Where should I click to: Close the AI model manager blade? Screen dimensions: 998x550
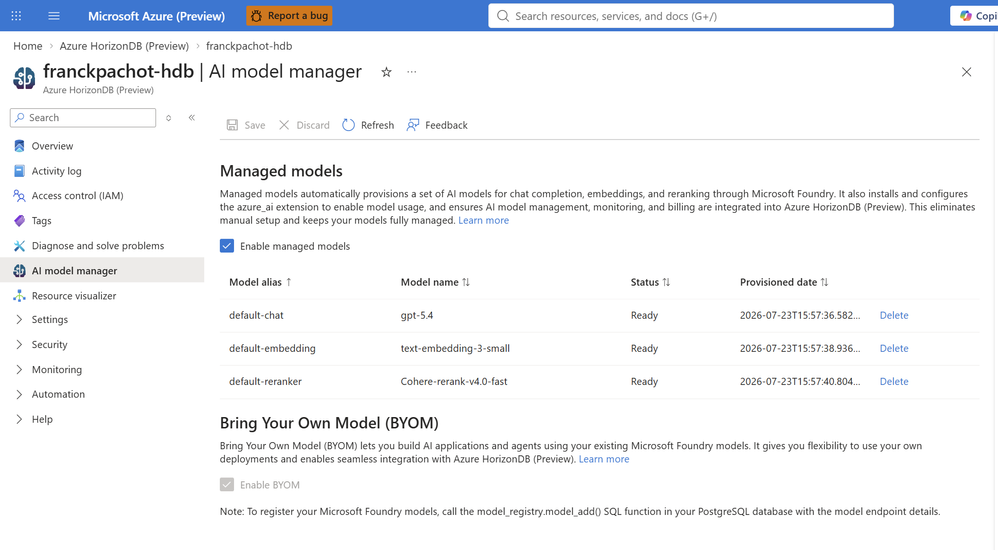966,72
